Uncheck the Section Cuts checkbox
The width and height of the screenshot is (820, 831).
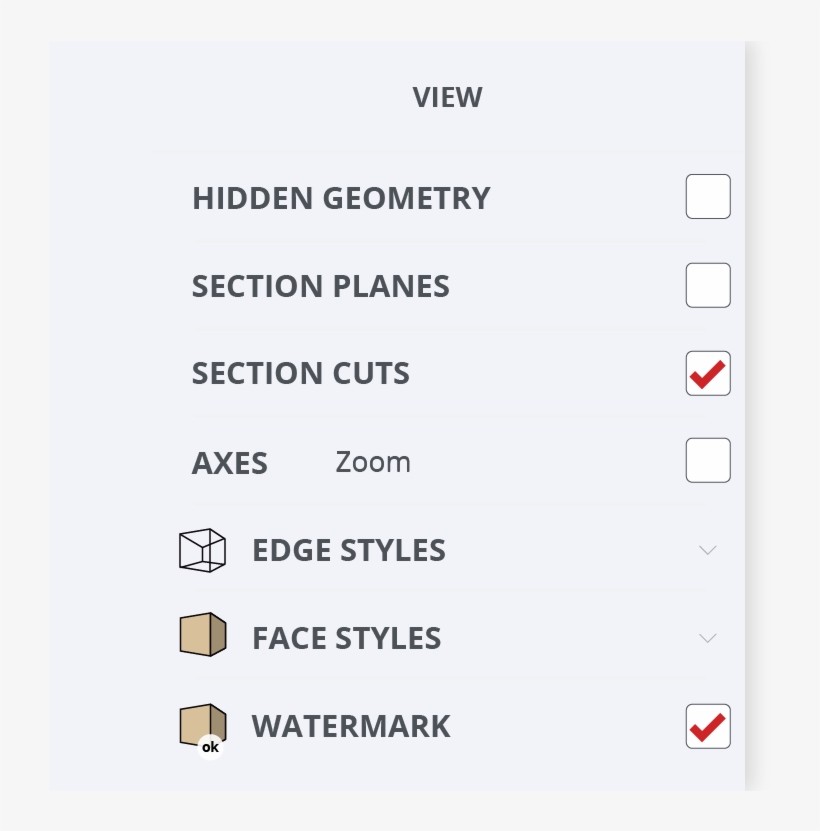point(708,373)
